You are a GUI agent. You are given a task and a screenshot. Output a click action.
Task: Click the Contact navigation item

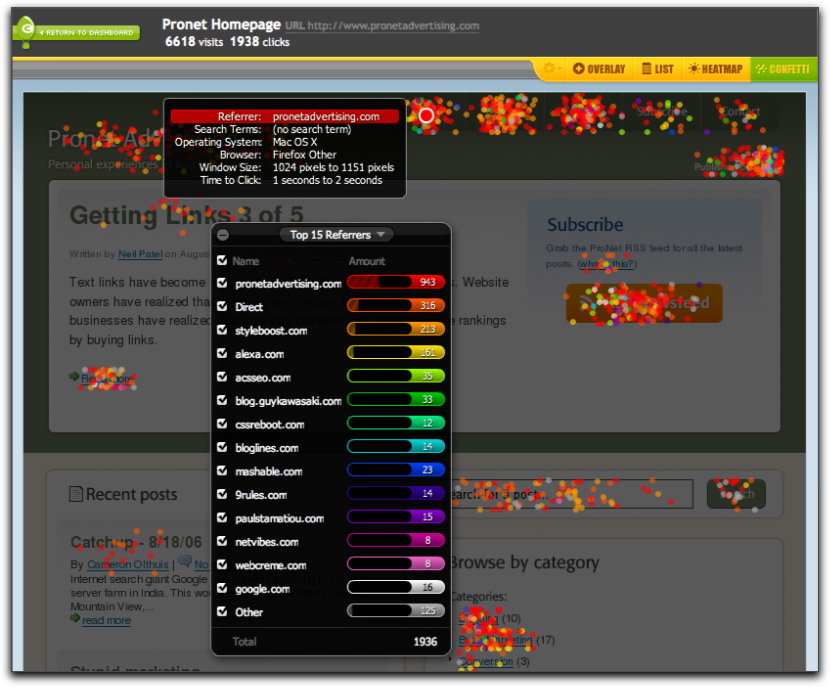[741, 112]
